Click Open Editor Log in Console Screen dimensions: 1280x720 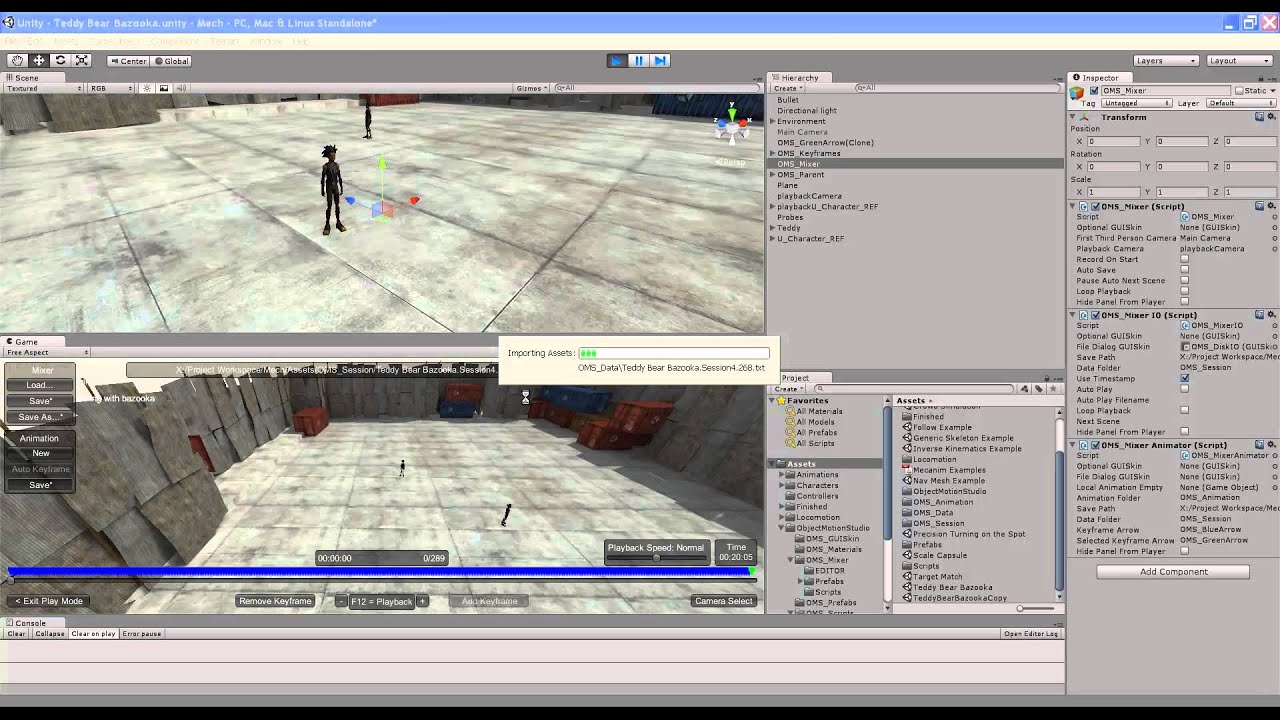pos(1031,634)
